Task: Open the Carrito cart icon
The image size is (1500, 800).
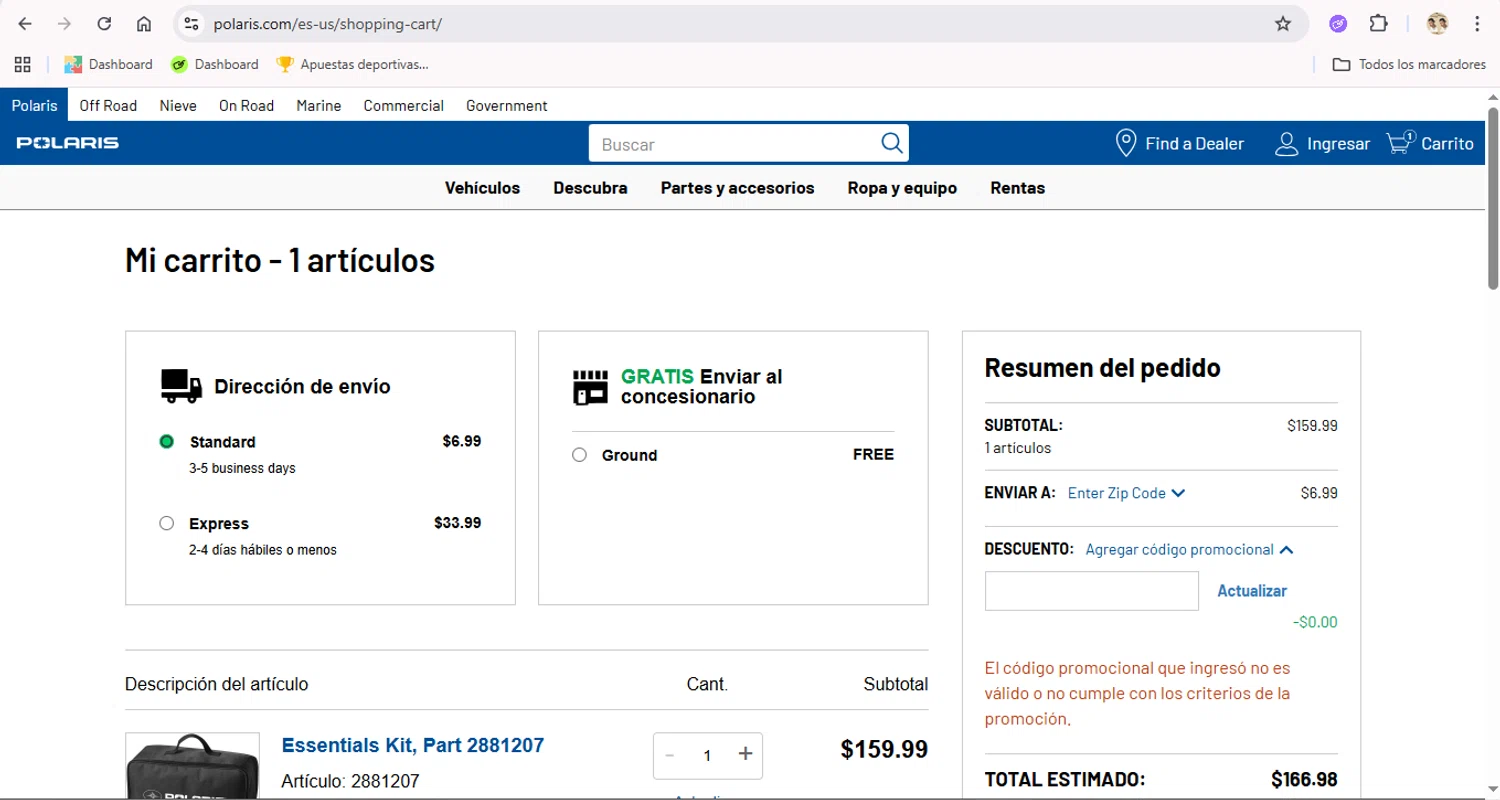Action: click(x=1400, y=142)
